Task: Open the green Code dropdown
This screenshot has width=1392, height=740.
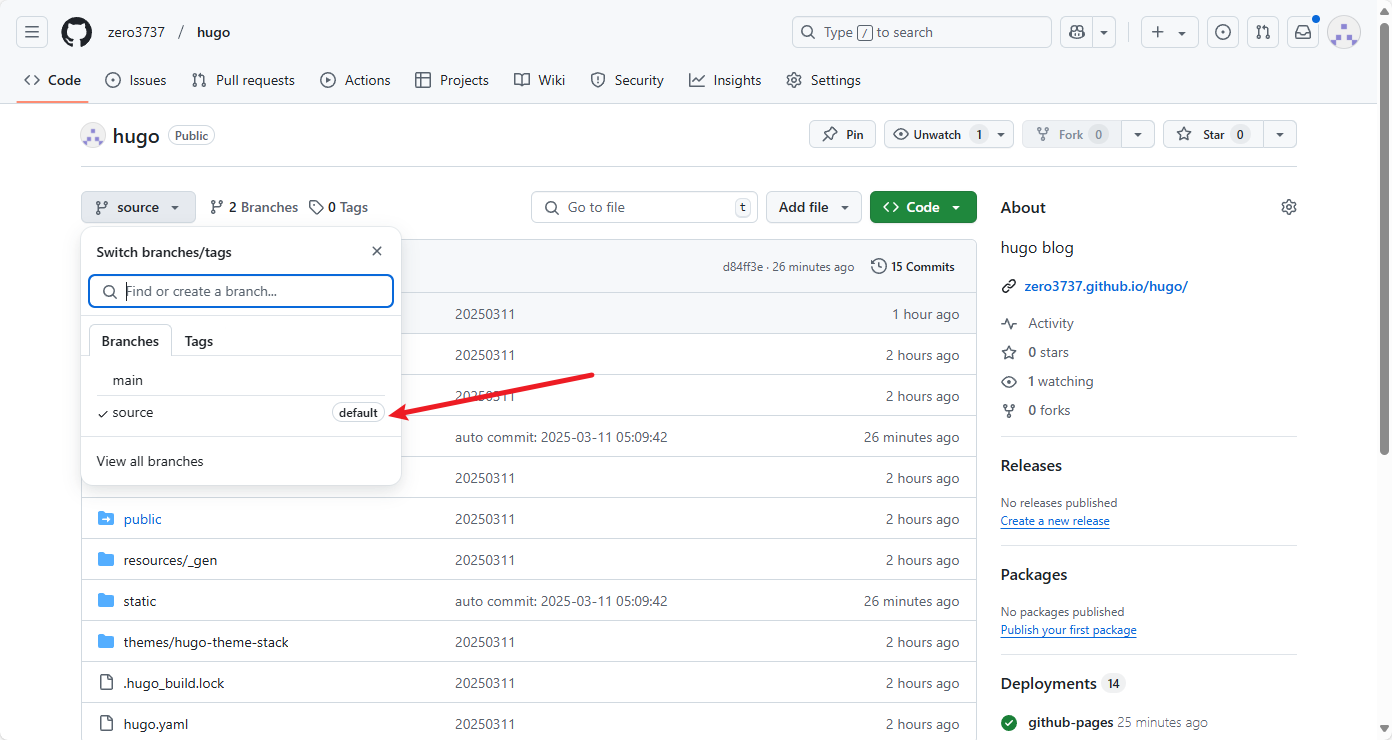Action: coord(923,207)
